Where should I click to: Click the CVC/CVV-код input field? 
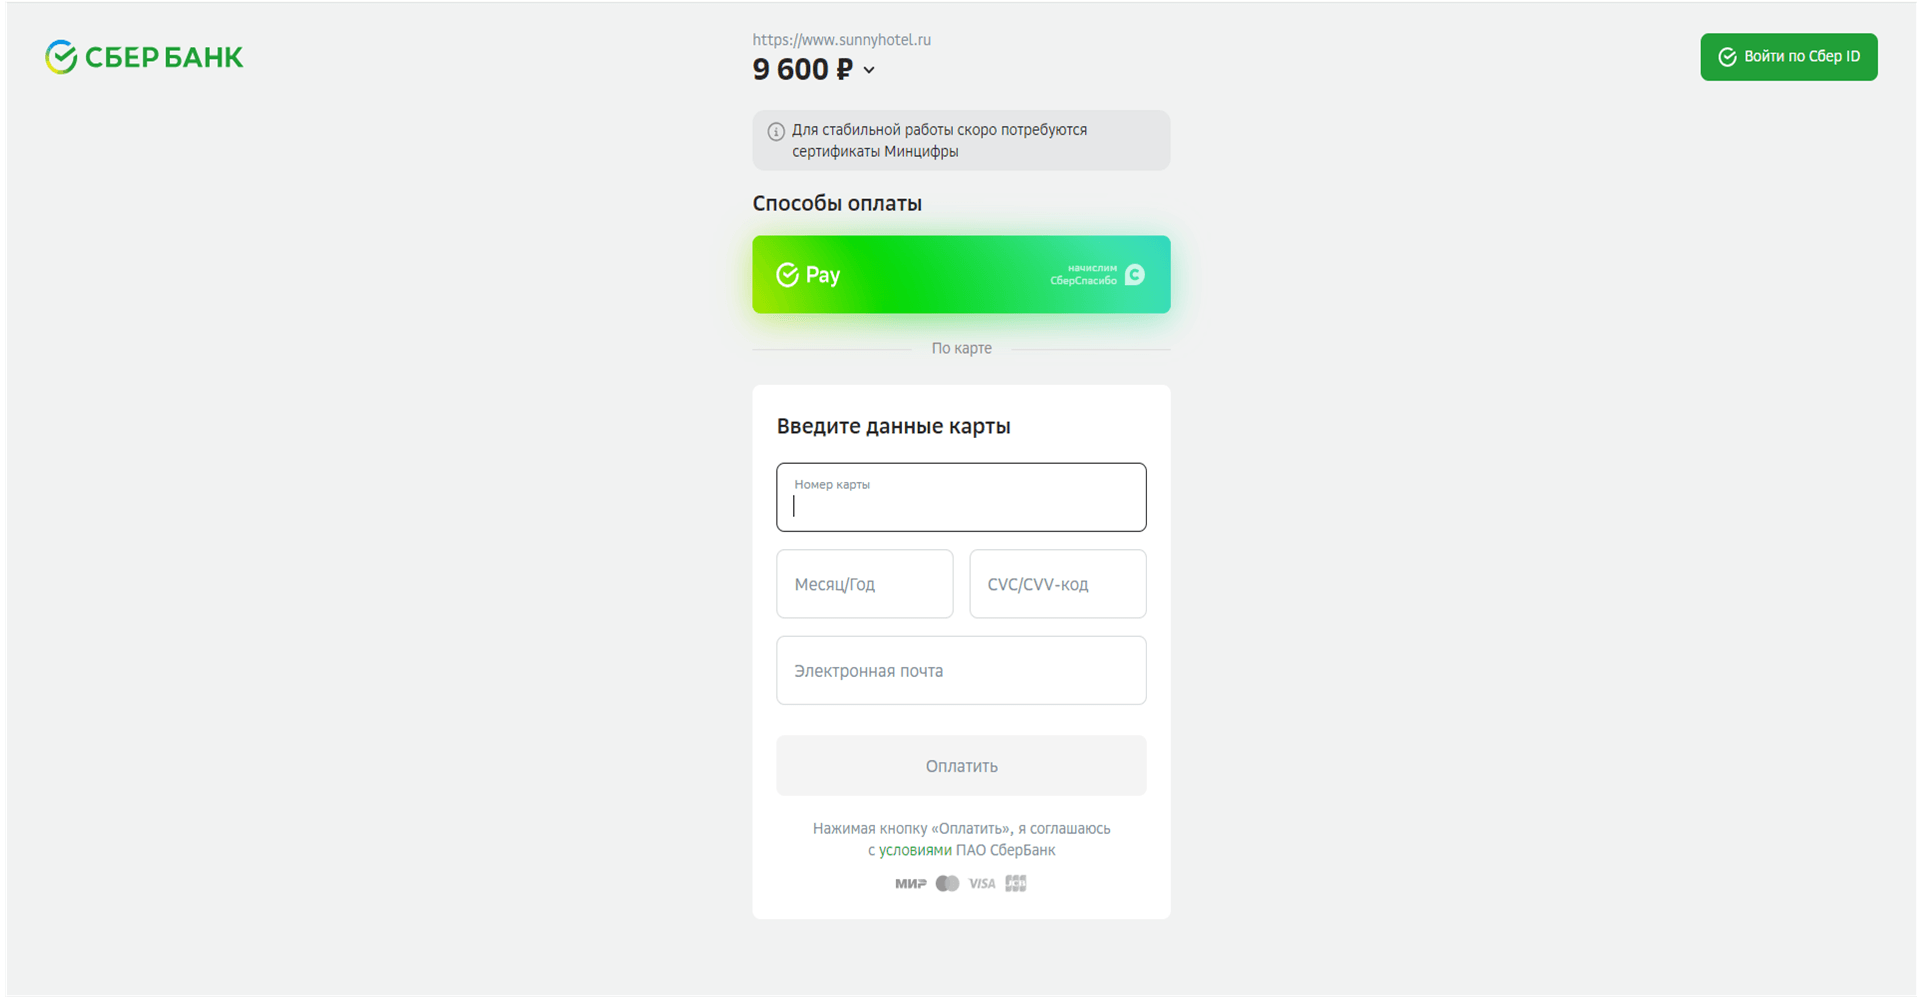tap(1057, 584)
